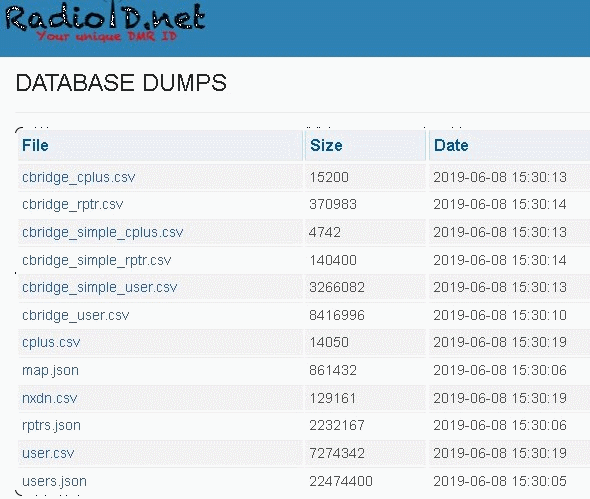Download cbridge_simple_user.csv
590x499 pixels.
pyautogui.click(x=99, y=287)
